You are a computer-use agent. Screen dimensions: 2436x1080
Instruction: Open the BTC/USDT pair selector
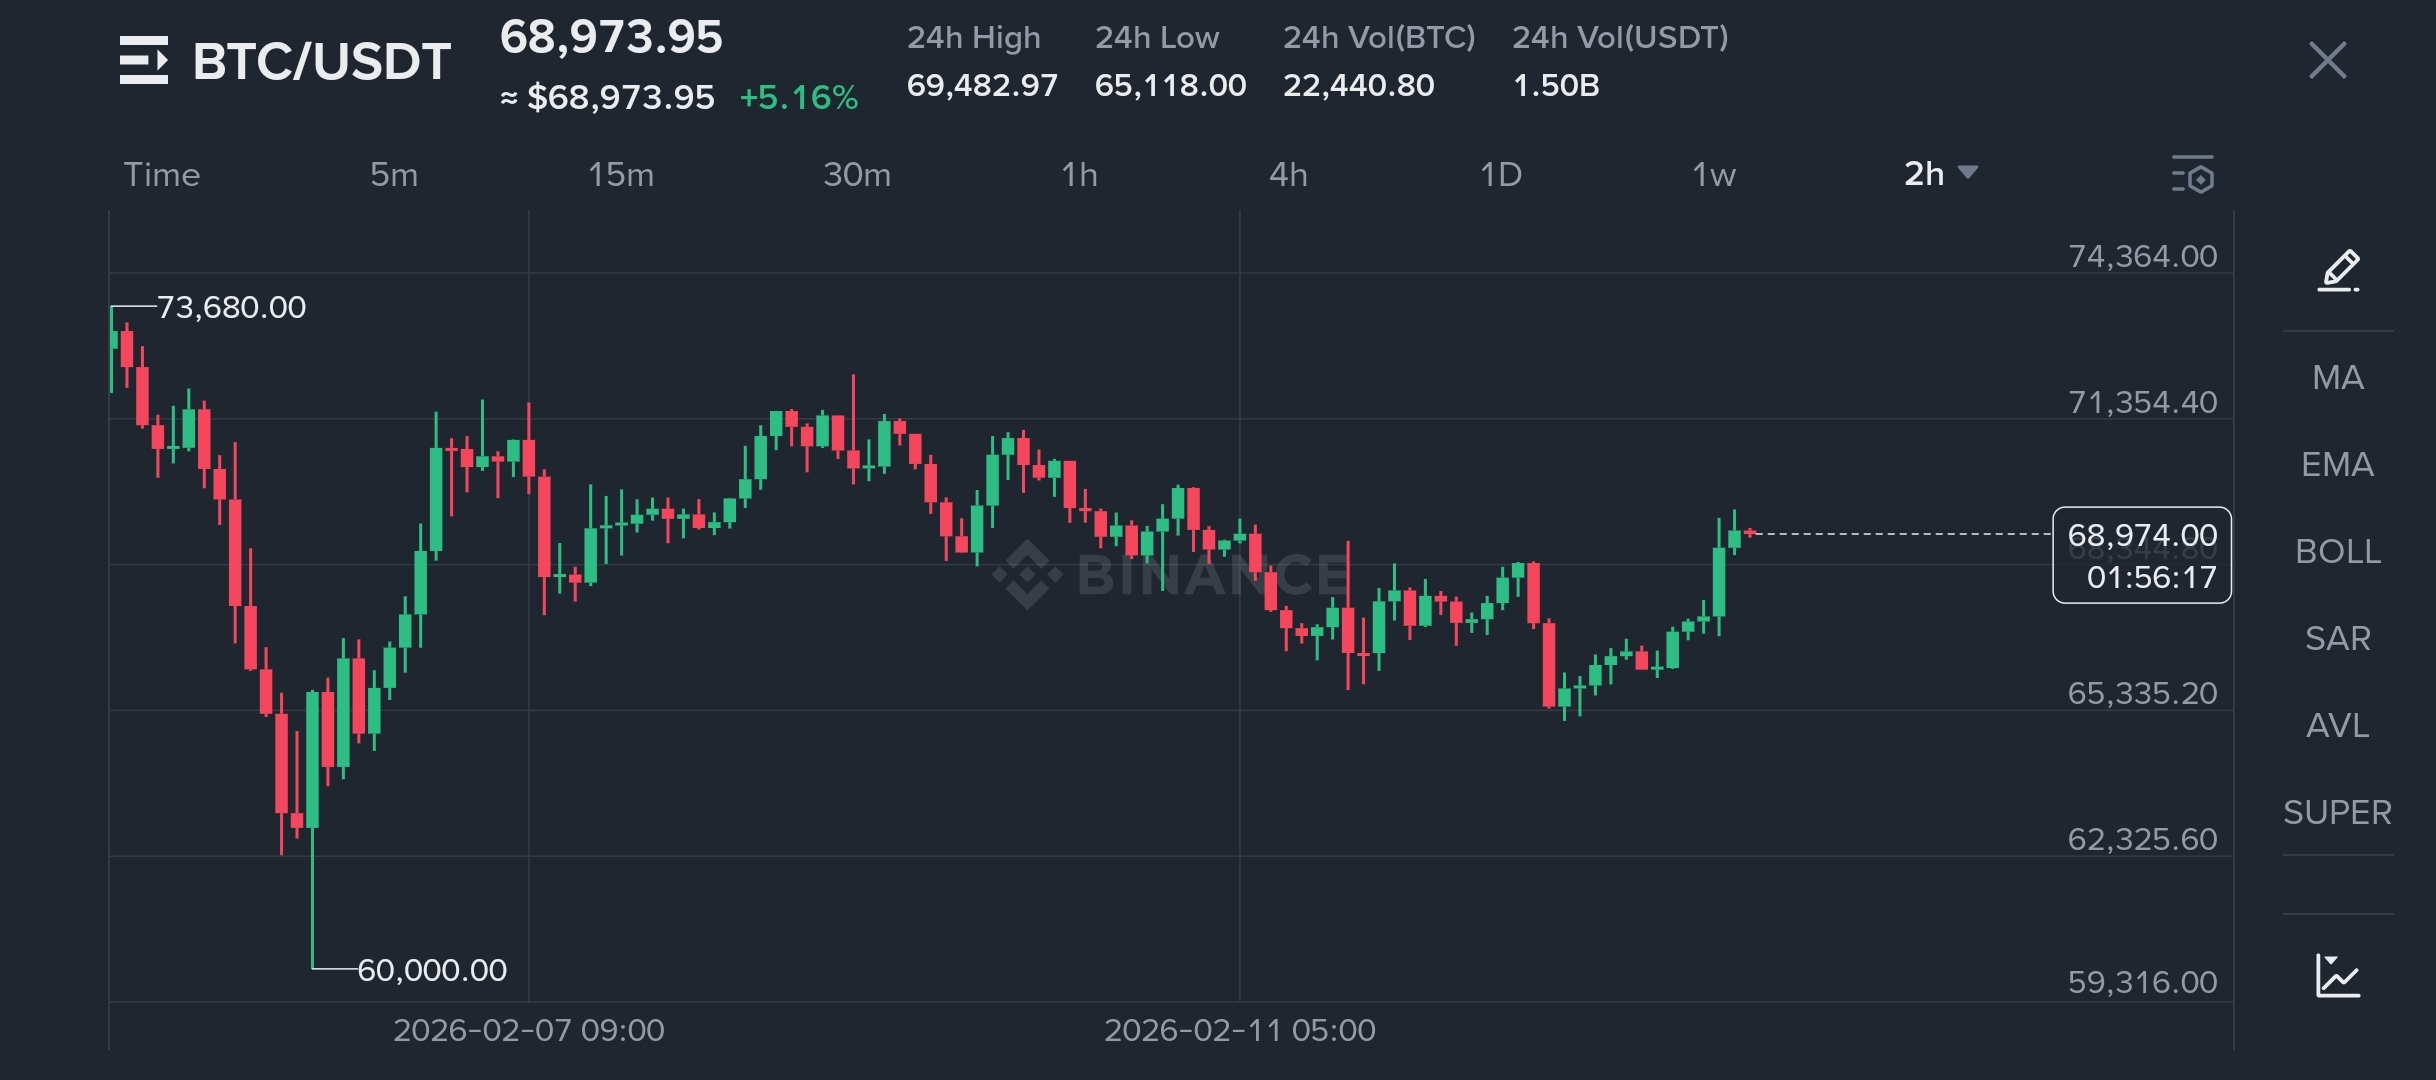coord(321,61)
